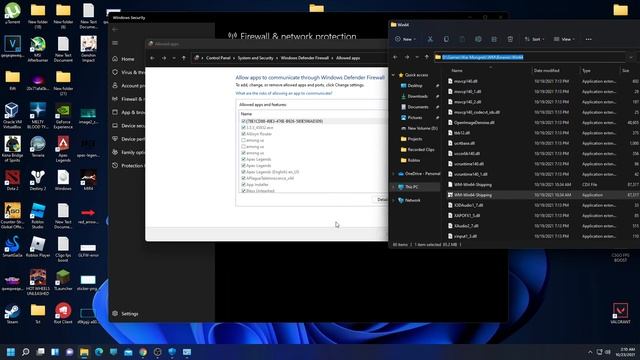Toggle the Apex Legends (English) en_US checkbox
640x360 pixels.
[x=244, y=172]
